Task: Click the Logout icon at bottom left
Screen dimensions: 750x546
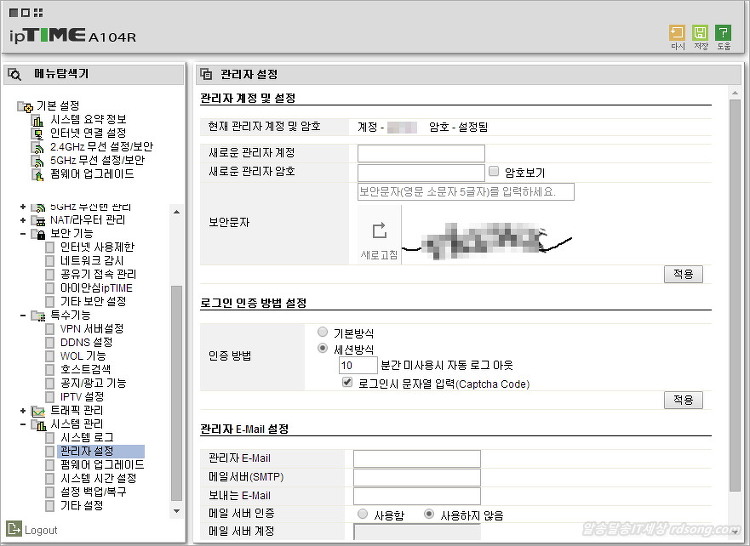Action: coord(14,529)
